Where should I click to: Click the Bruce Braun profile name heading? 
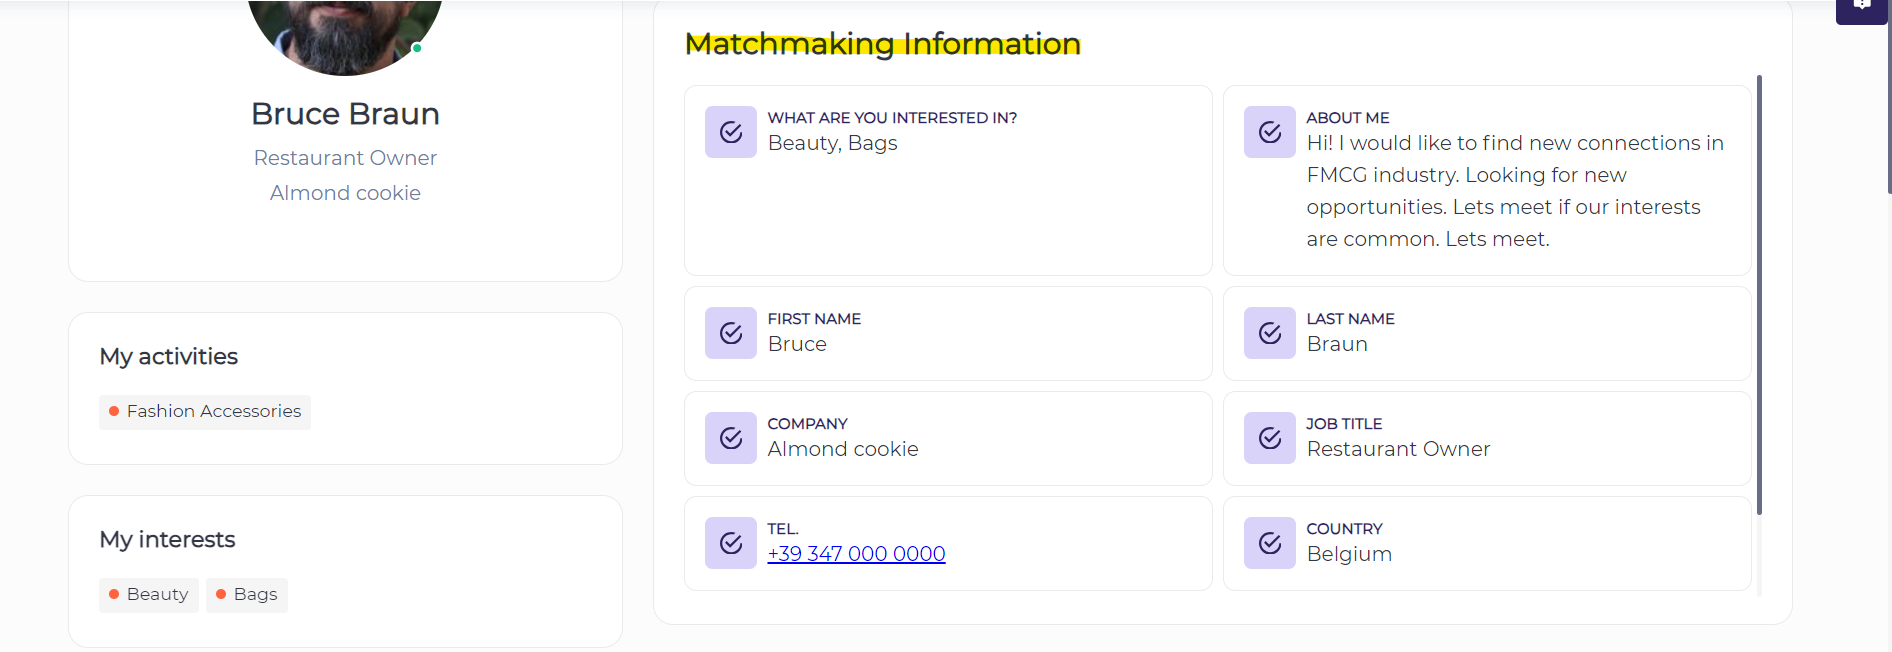coord(345,114)
